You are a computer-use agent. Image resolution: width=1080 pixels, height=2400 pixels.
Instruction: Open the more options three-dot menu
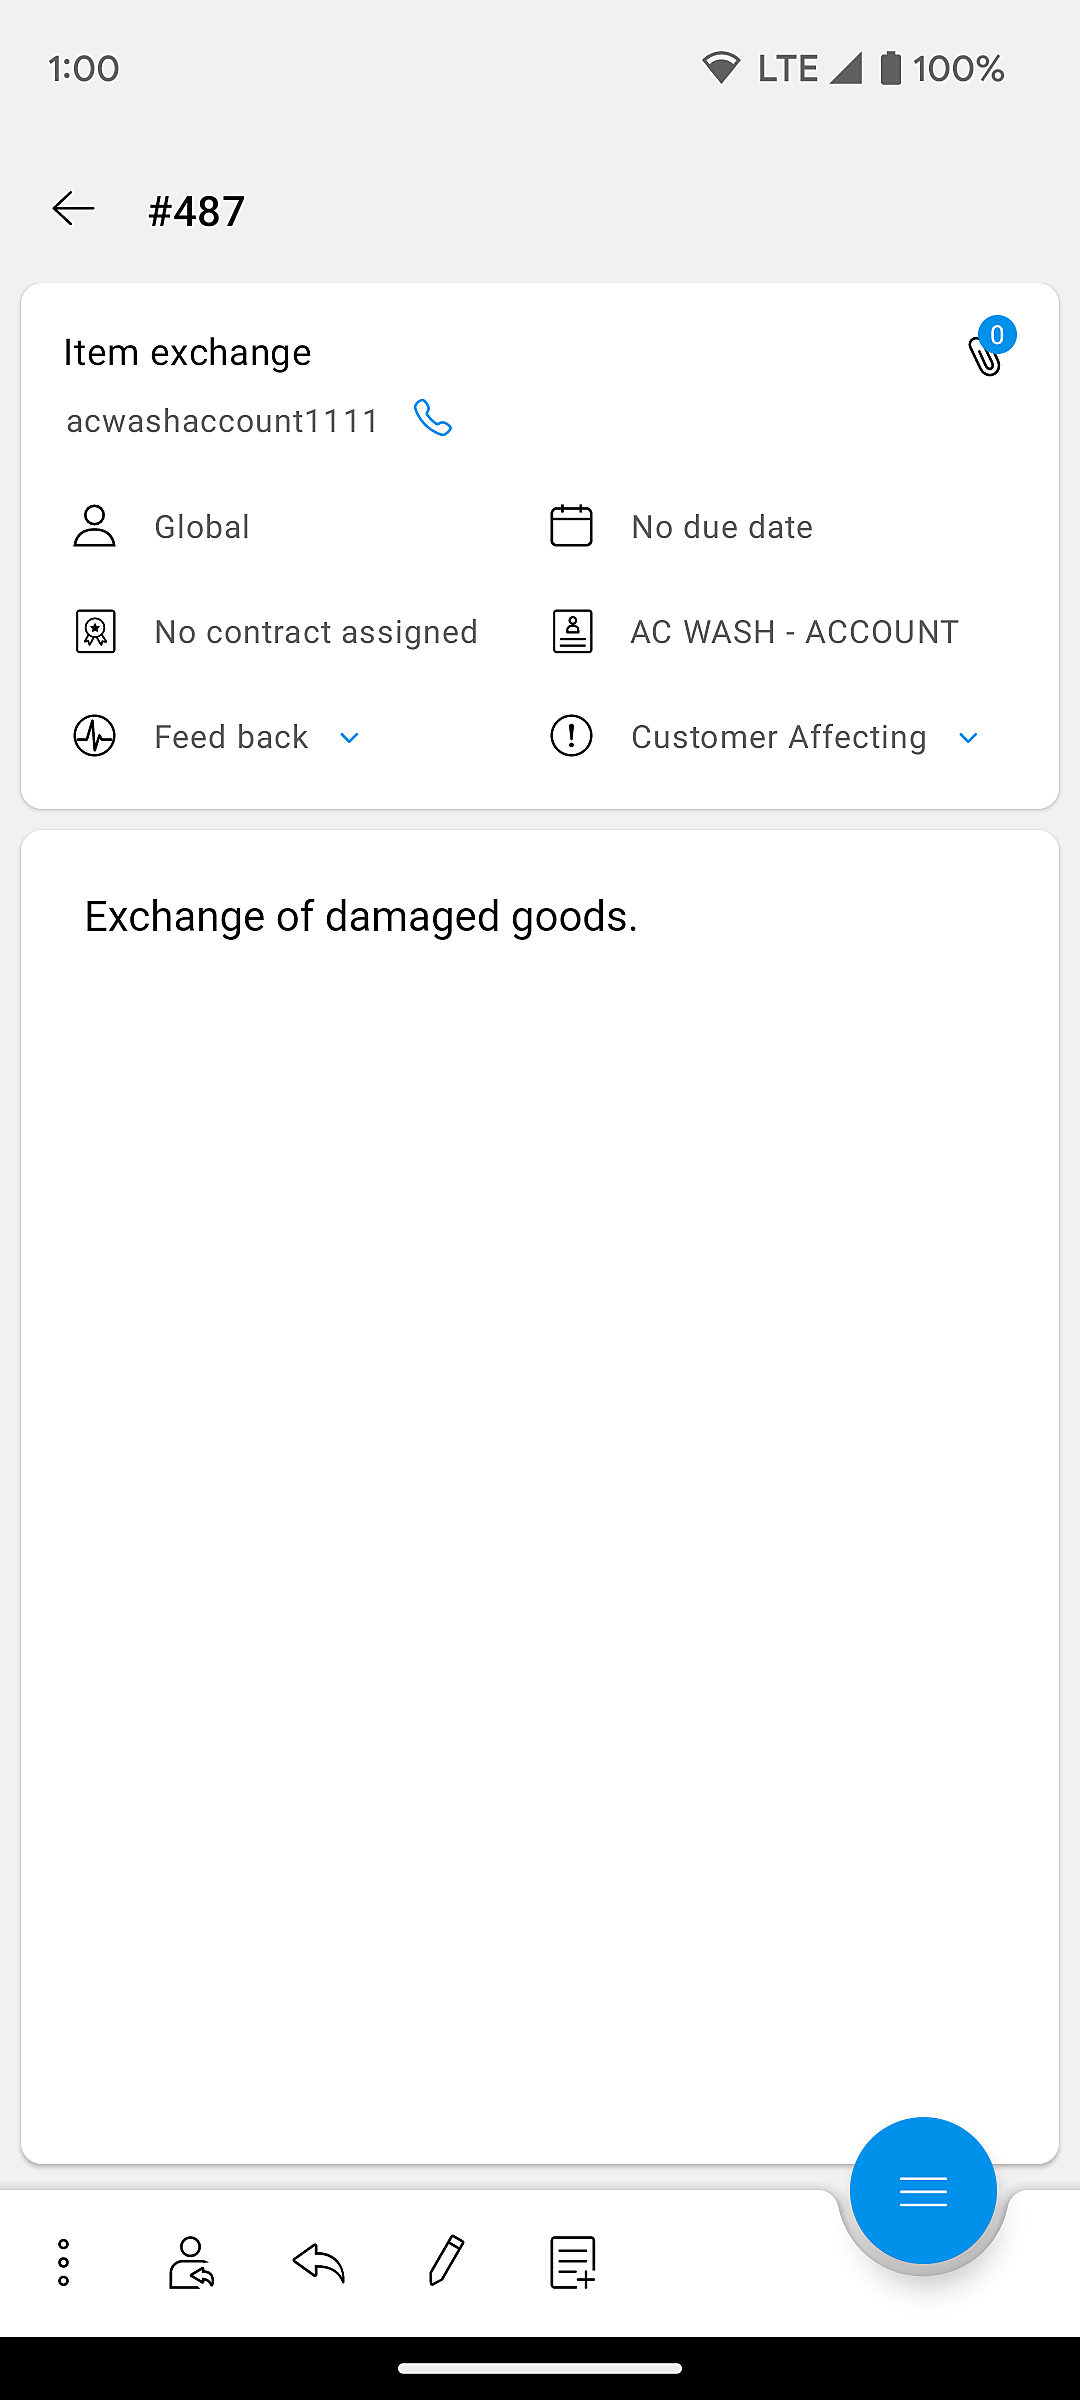click(63, 2262)
